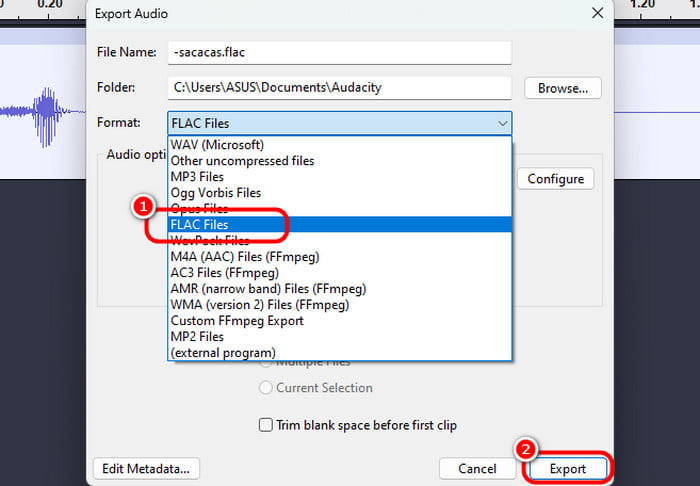Choose WMA (version 2) Files format
Image resolution: width=700 pixels, height=486 pixels.
pos(339,305)
